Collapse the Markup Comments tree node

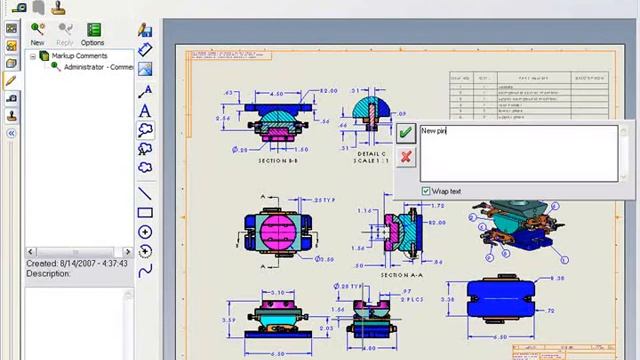click(33, 57)
